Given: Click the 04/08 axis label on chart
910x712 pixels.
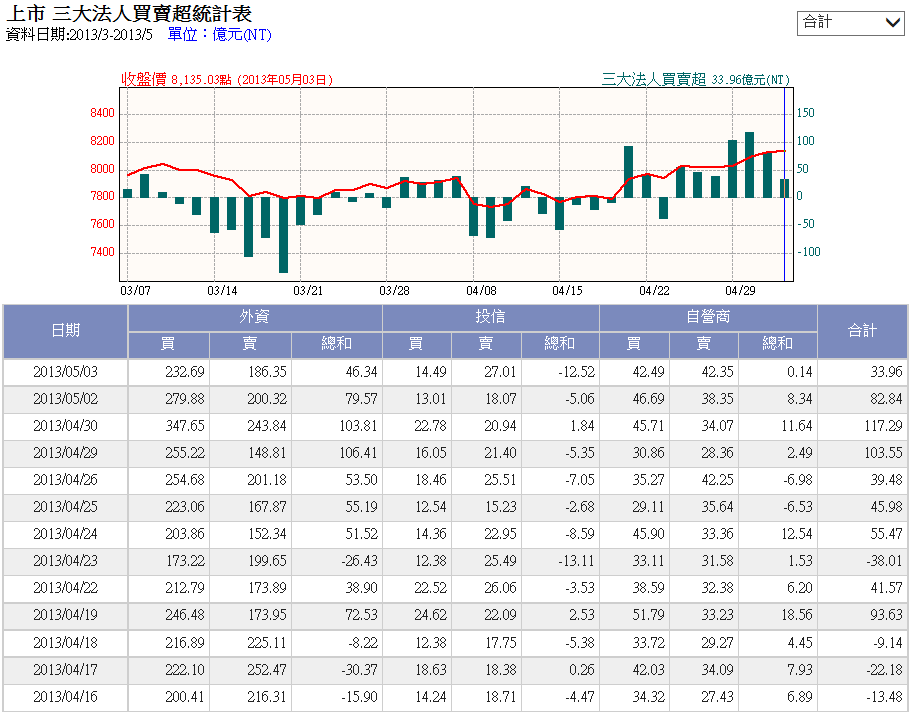Looking at the screenshot, I should tap(481, 291).
